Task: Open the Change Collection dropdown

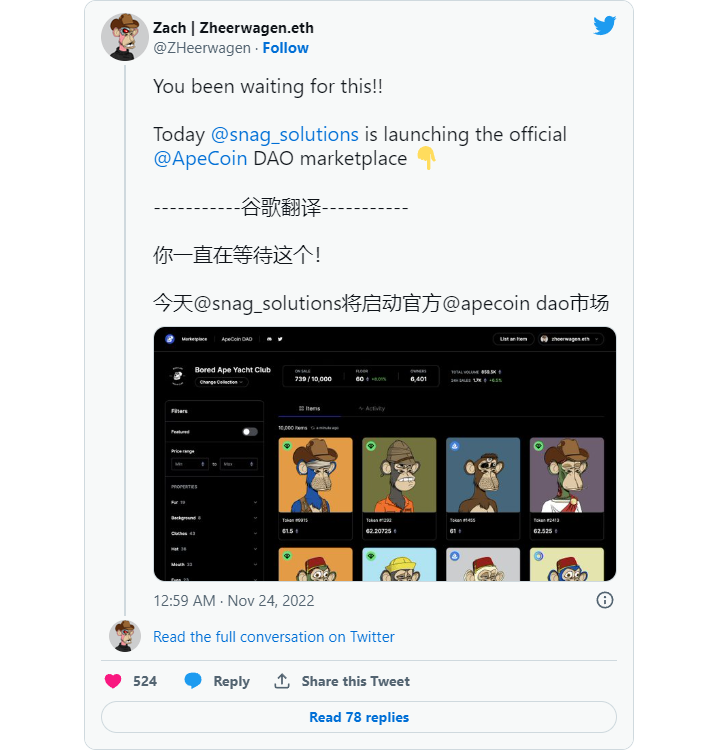Action: 221,382
